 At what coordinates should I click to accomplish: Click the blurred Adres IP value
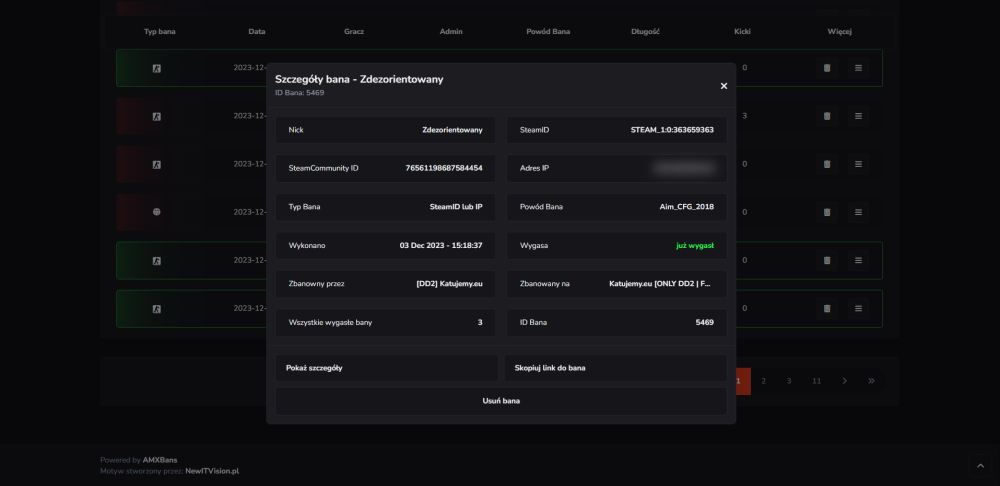pos(683,168)
